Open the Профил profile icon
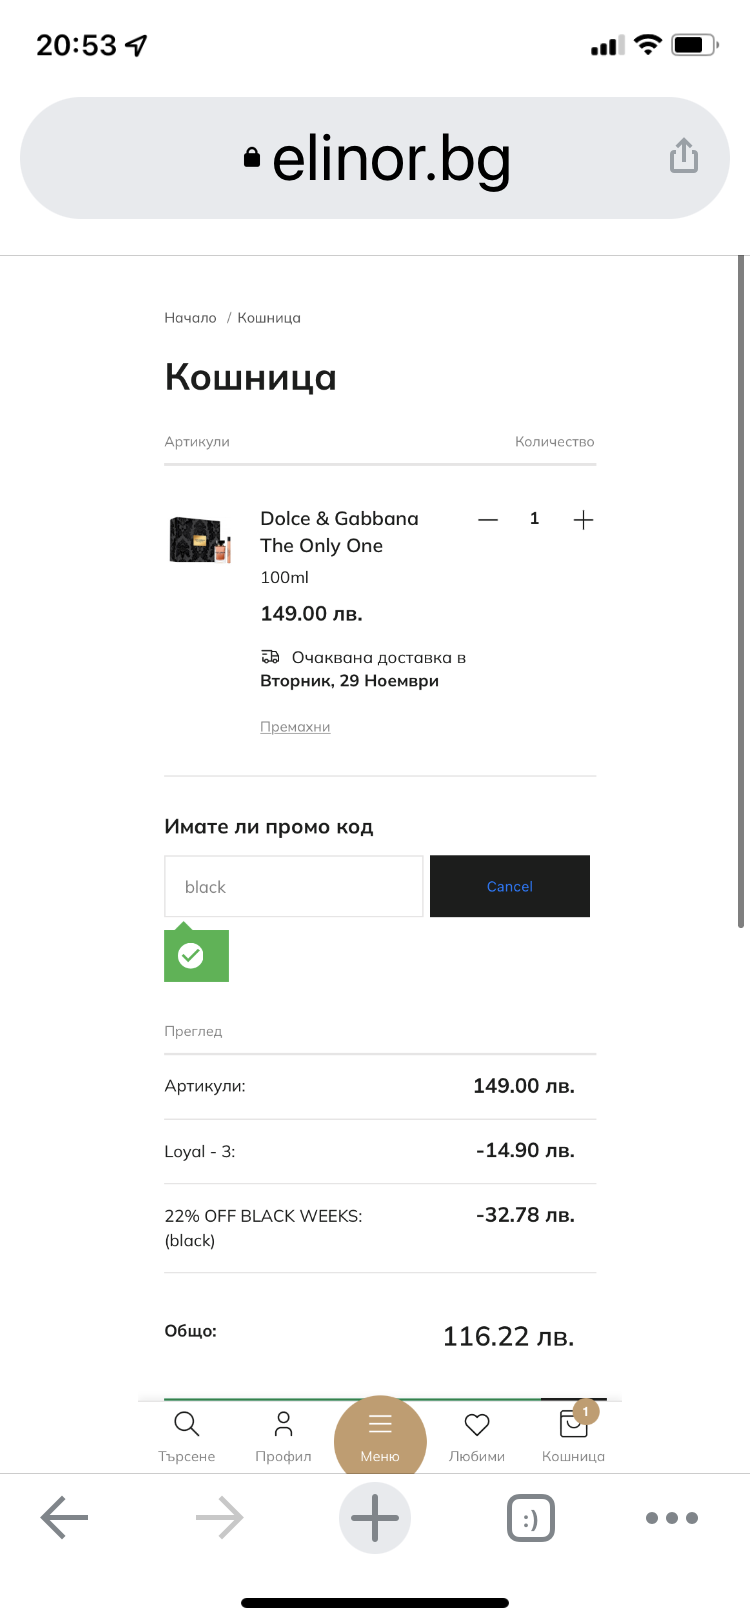The image size is (750, 1624). coord(283,1435)
